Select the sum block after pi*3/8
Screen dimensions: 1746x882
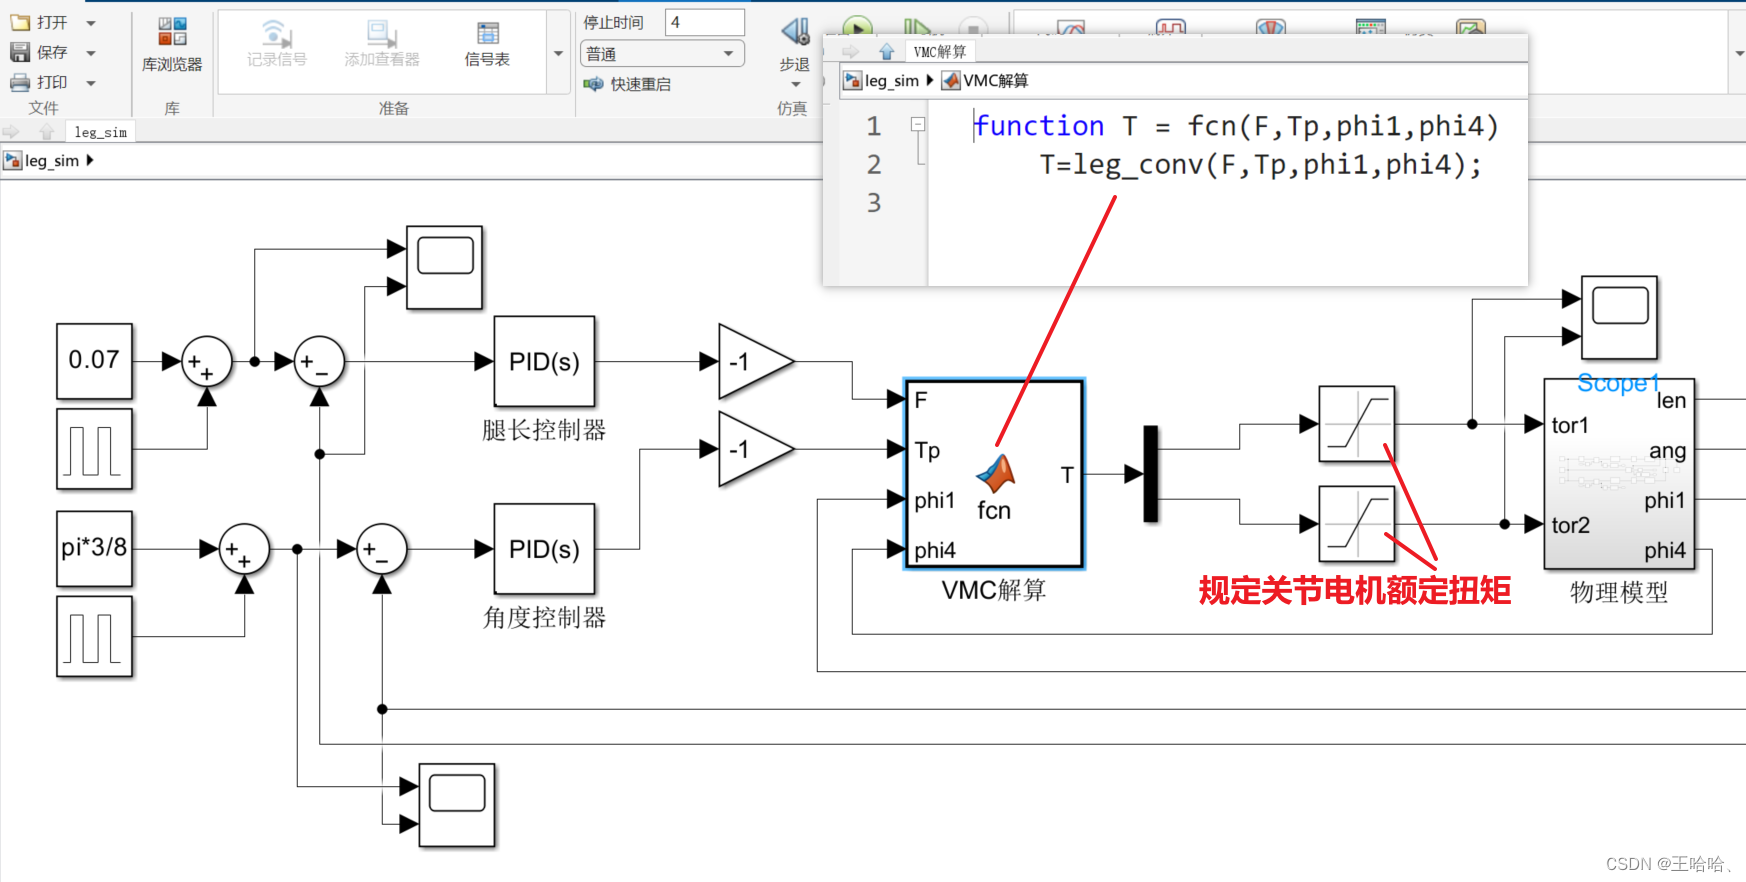click(244, 549)
